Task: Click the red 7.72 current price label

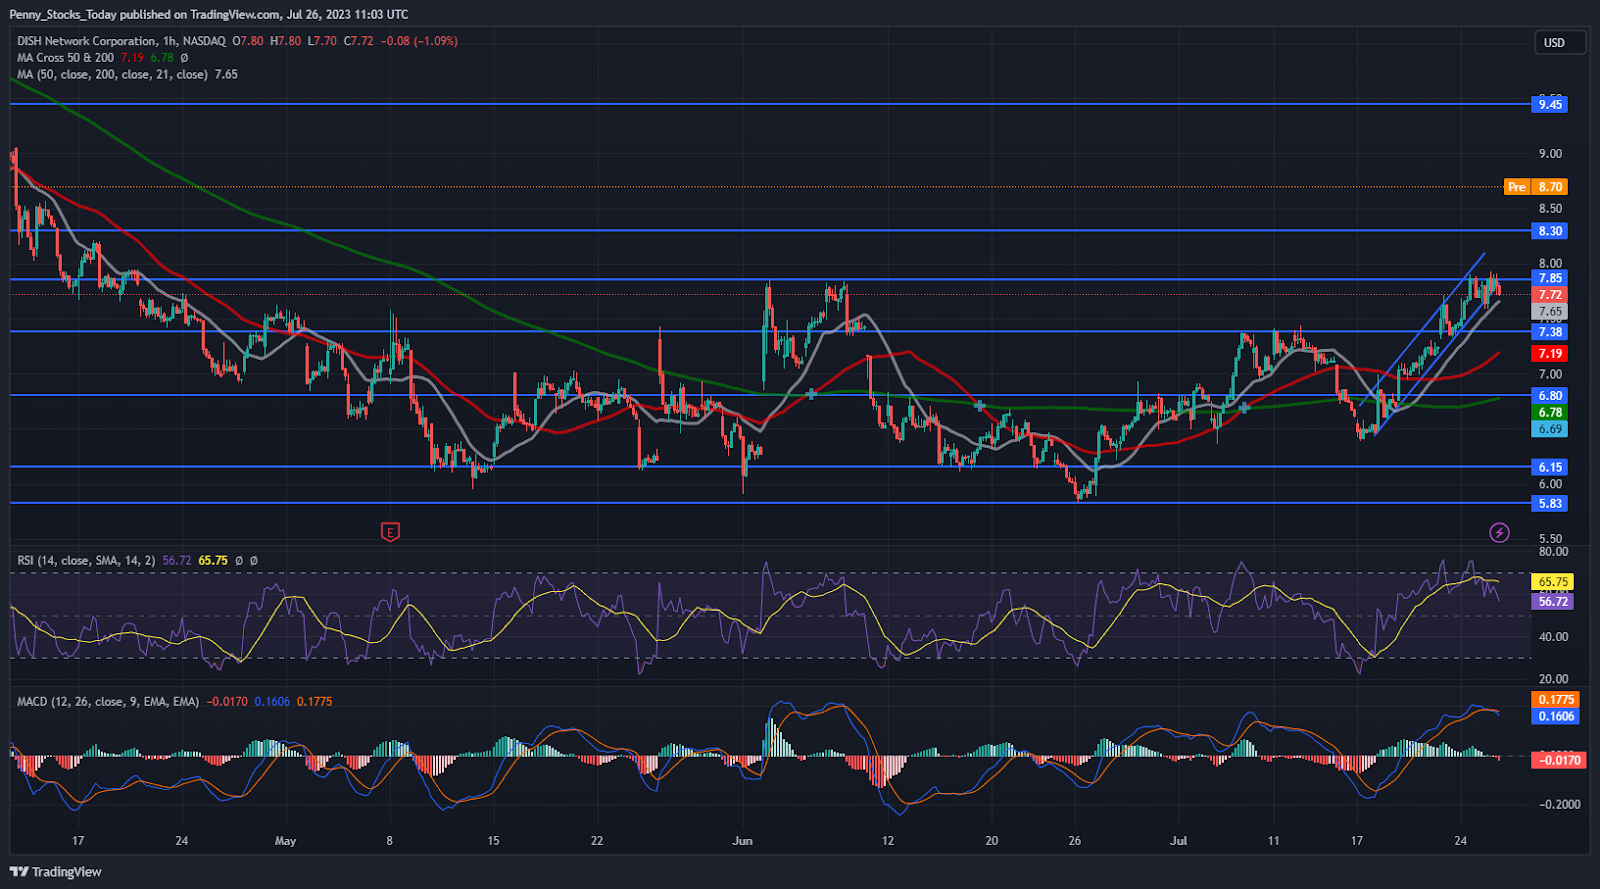Action: click(x=1550, y=295)
